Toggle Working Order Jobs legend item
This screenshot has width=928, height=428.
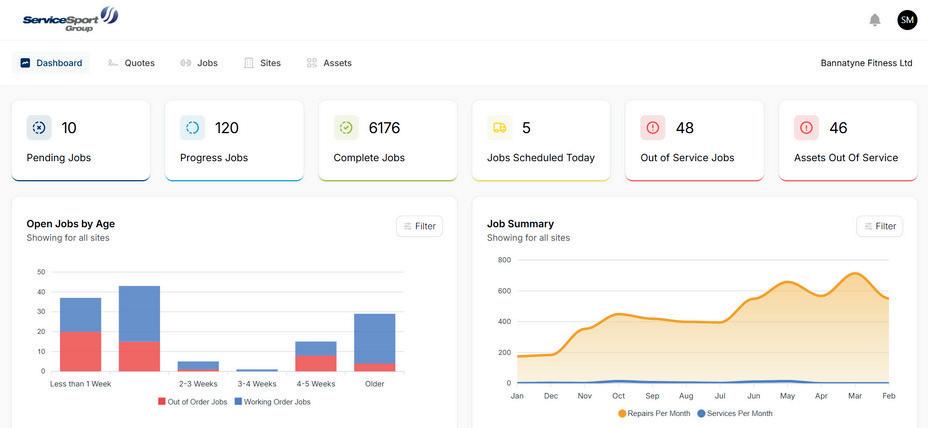272,401
